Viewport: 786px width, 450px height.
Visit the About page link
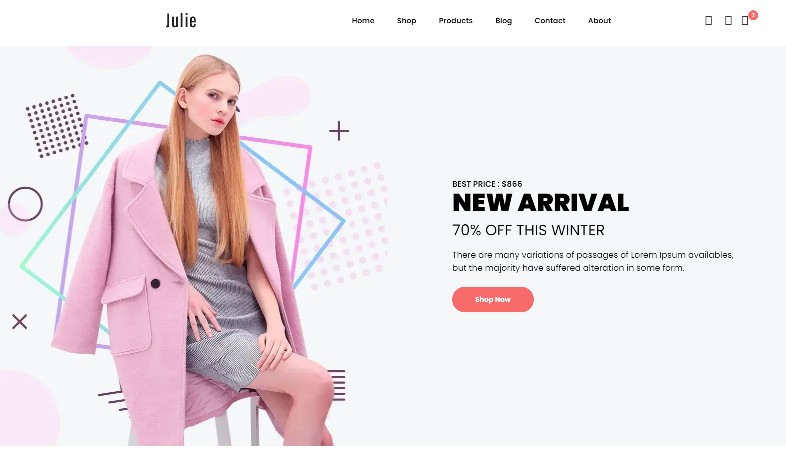pos(600,21)
